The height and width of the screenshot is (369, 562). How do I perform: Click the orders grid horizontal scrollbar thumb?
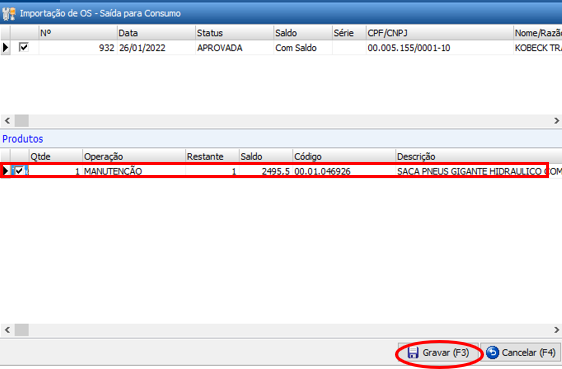coord(22,121)
